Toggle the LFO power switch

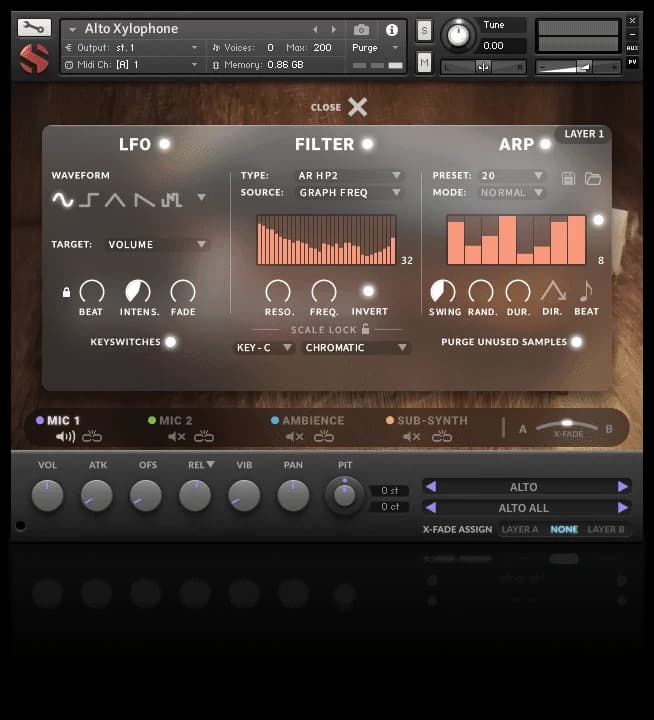coord(165,144)
